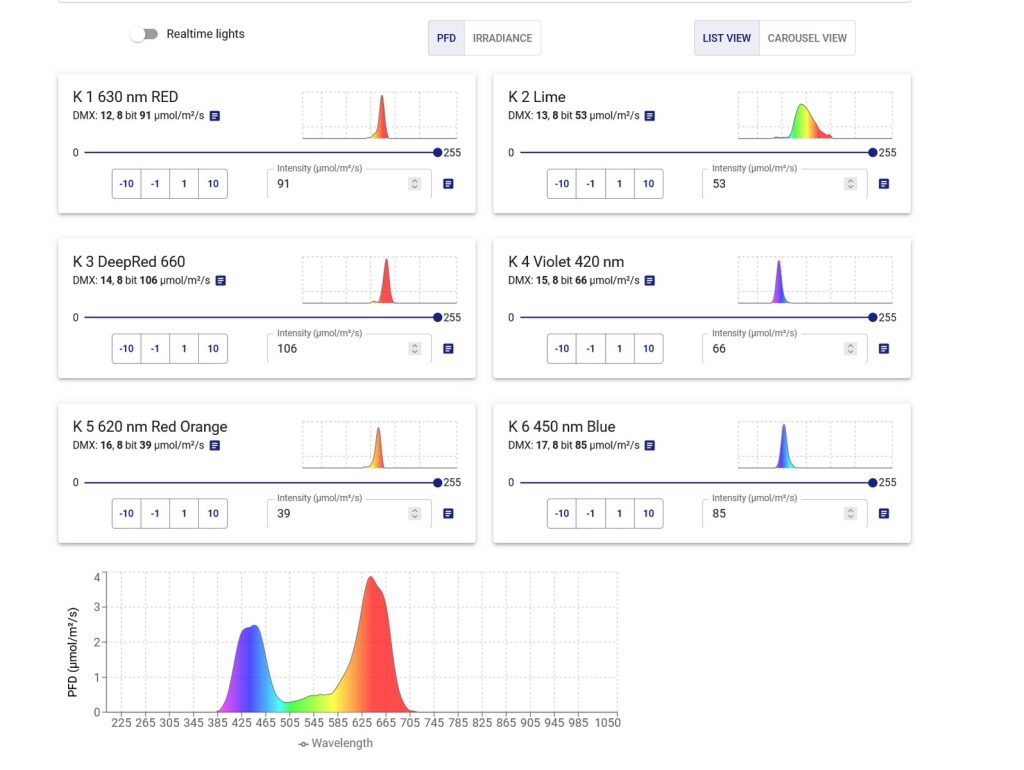The width and height of the screenshot is (1024, 770).
Task: Click the icon right of K 2 intensity field
Action: (x=884, y=184)
